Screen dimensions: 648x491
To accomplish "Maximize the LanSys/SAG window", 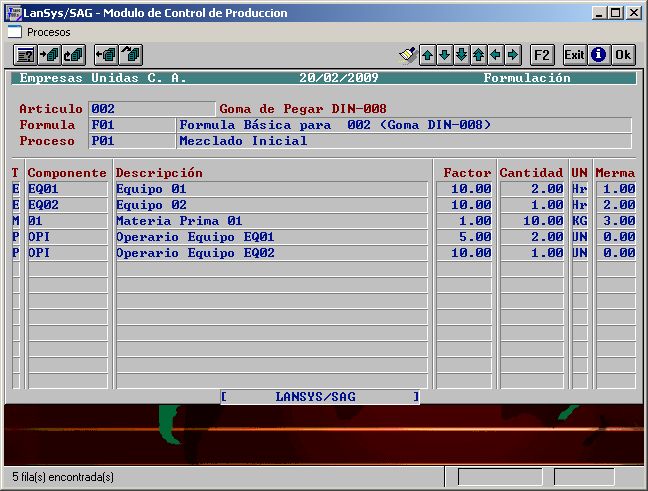I will tap(615, 13).
